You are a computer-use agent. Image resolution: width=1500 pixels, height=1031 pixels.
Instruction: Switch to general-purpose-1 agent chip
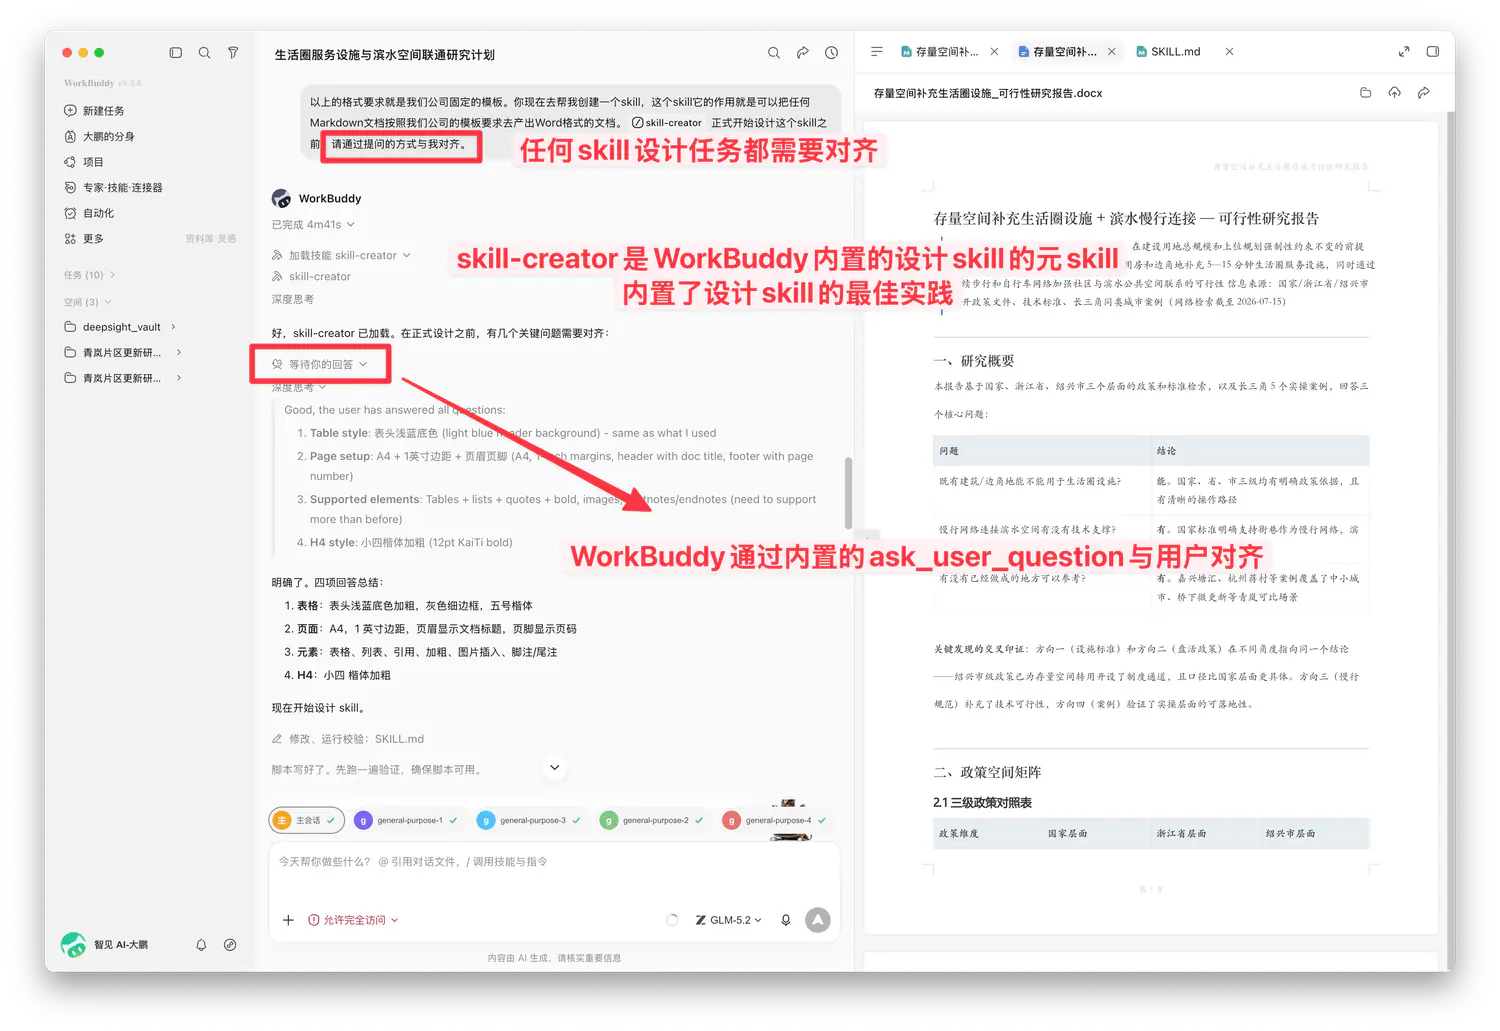407,820
